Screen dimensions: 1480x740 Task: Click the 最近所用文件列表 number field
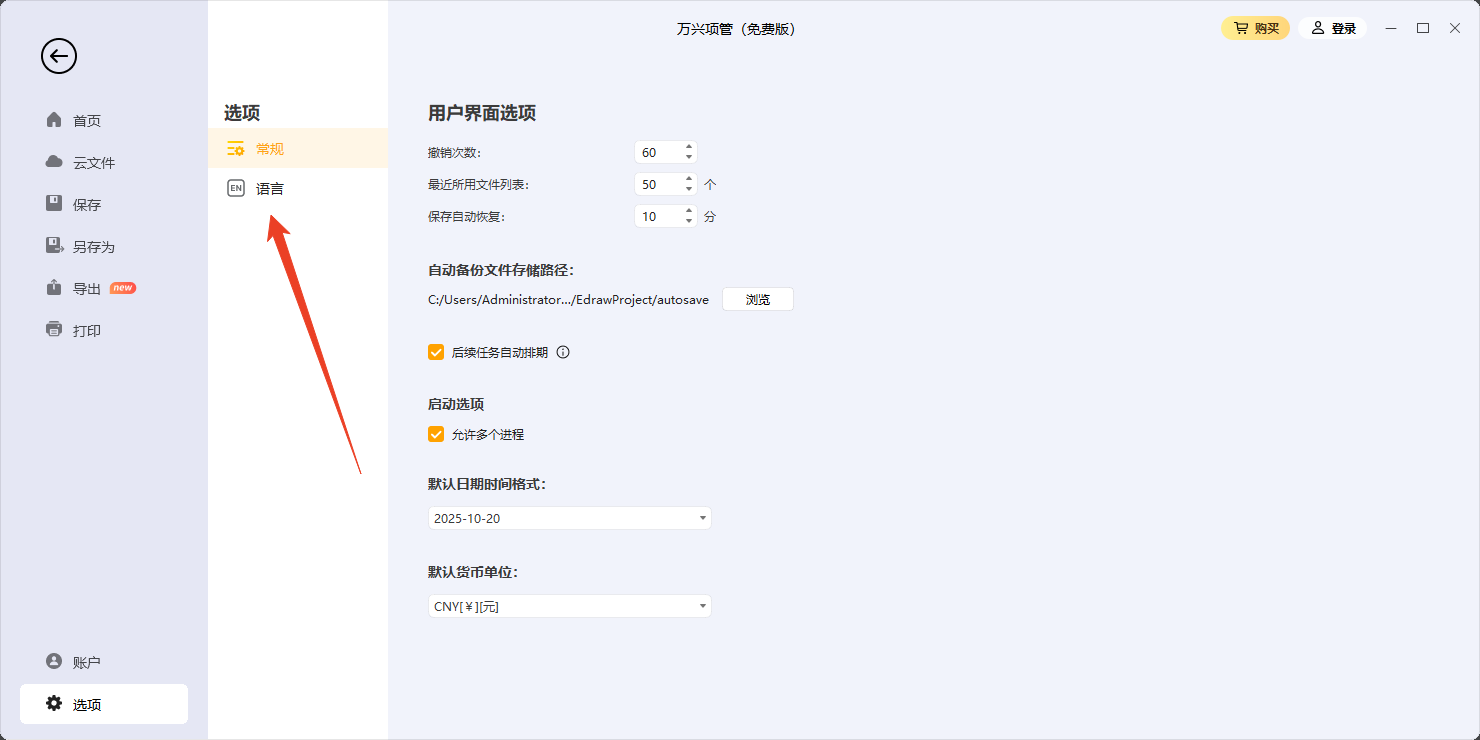coord(657,184)
